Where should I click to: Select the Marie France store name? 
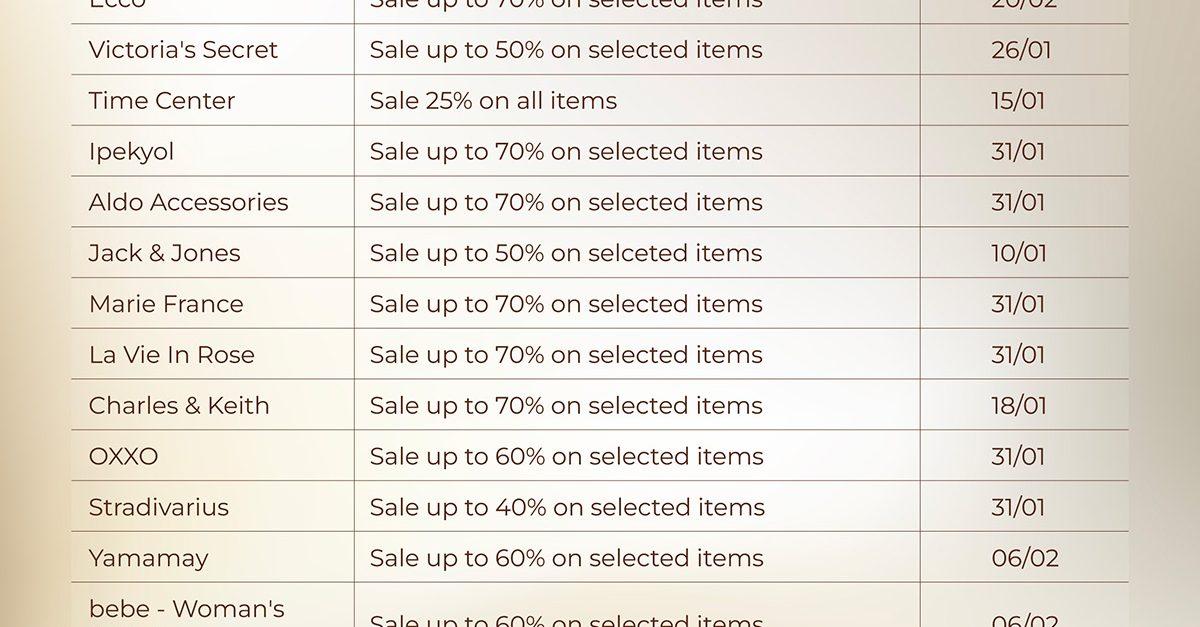coord(166,304)
